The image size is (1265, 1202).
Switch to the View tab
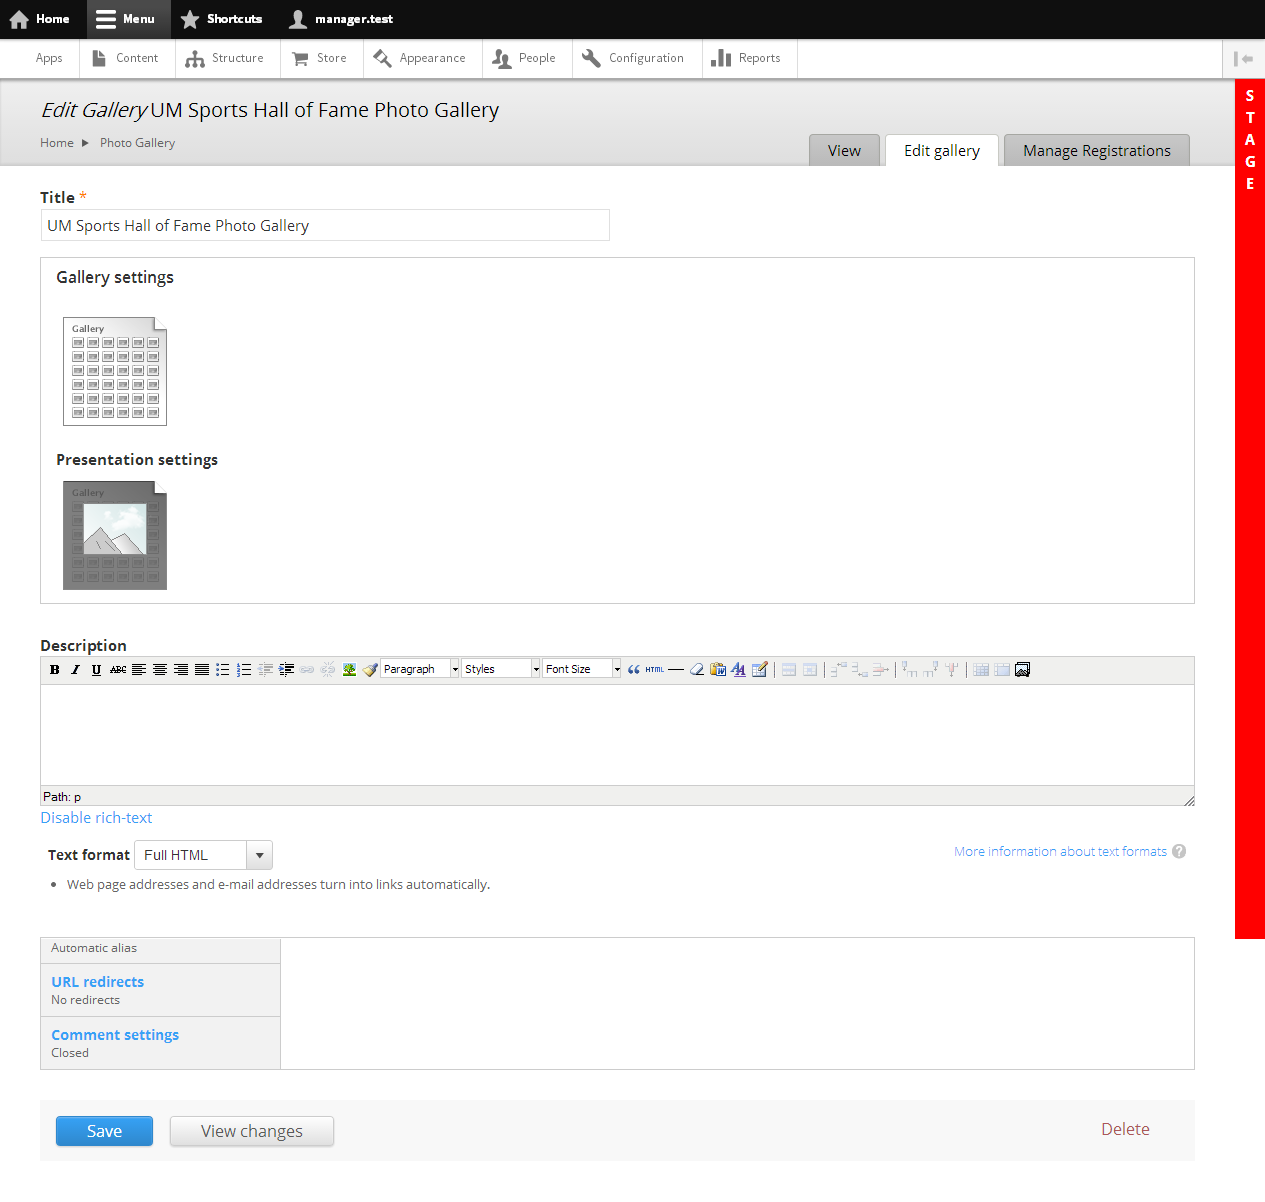coord(844,150)
